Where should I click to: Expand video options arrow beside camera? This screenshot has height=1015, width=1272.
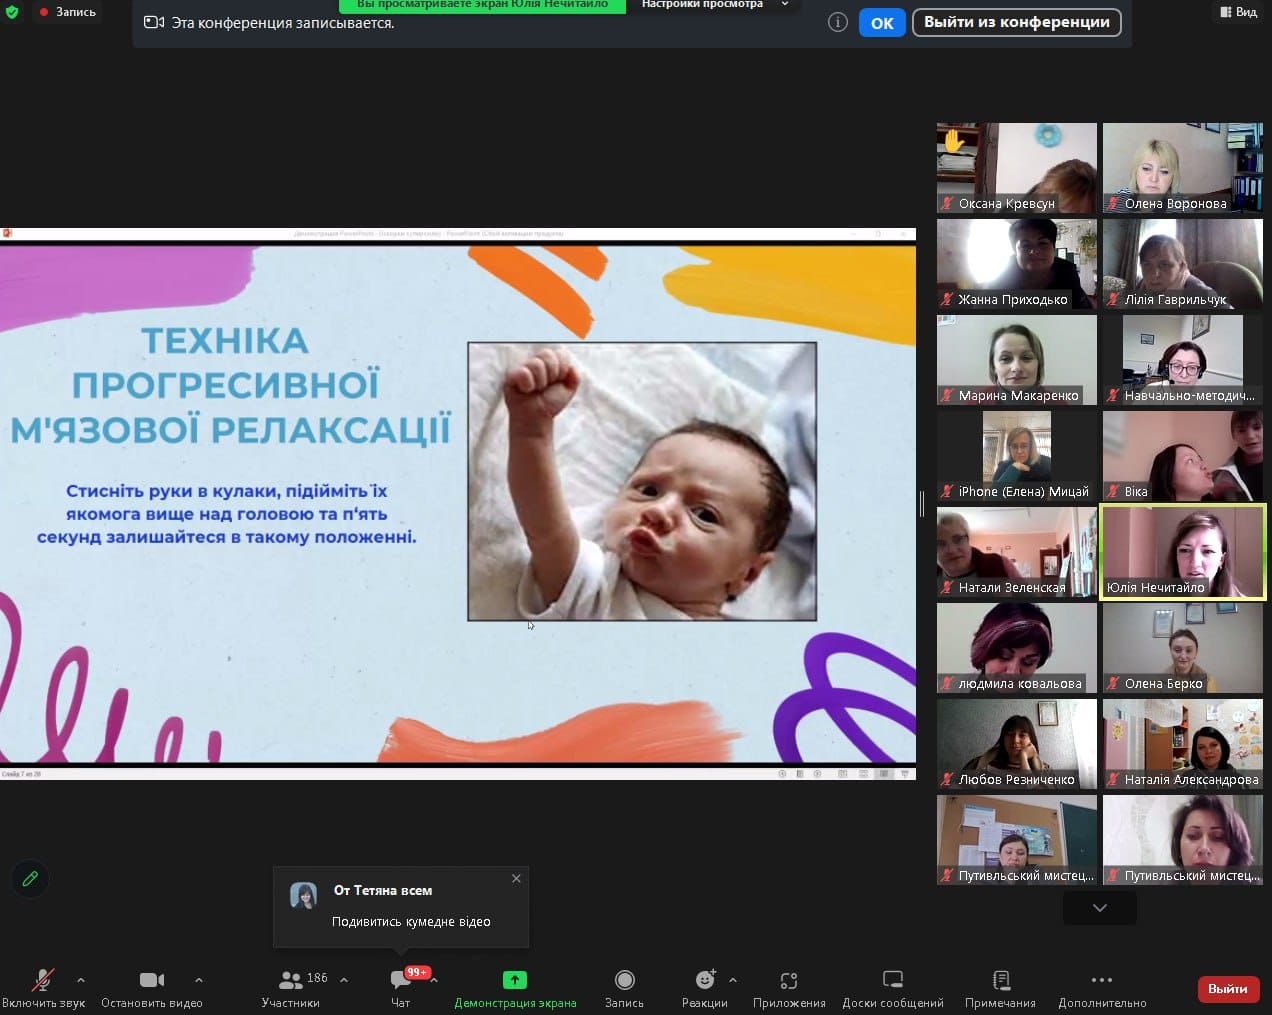199,980
